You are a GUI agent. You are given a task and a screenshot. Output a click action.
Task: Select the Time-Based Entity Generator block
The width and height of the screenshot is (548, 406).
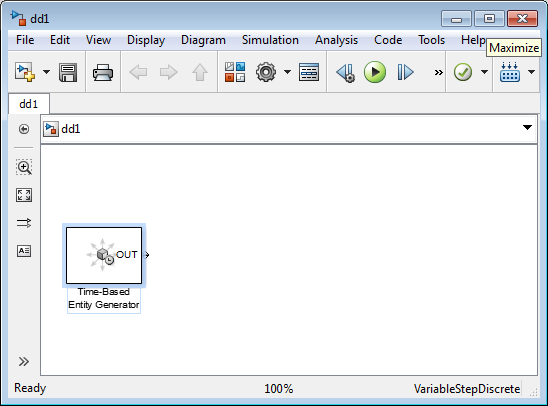[x=104, y=255]
